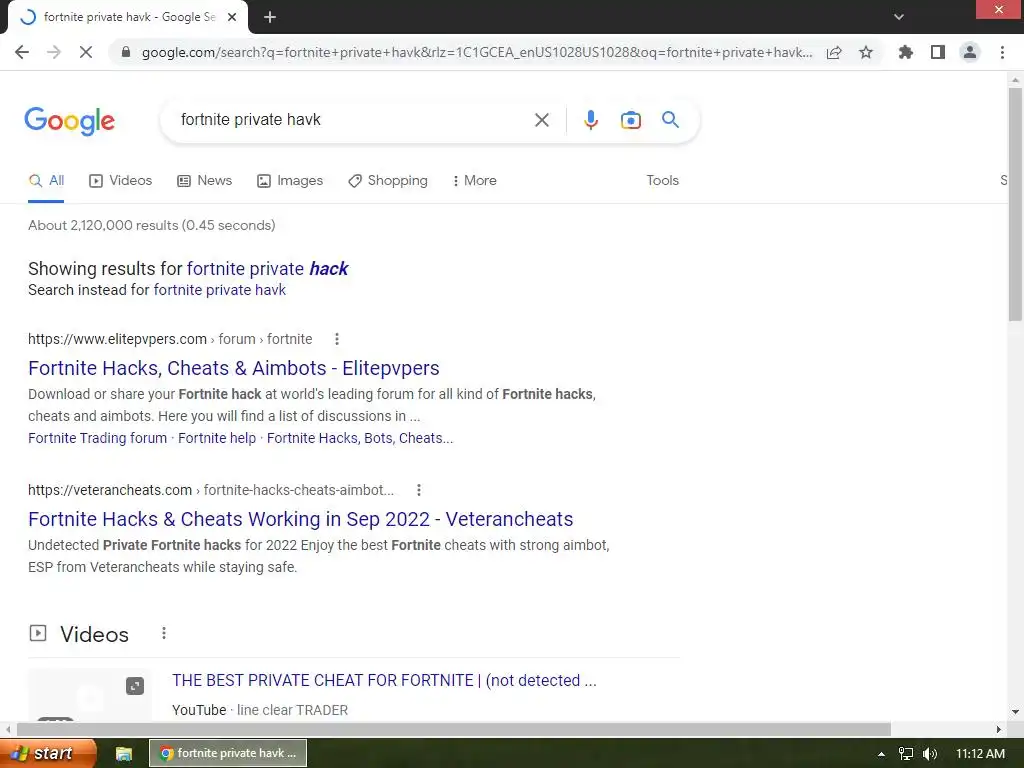The height and width of the screenshot is (768, 1024).
Task: Open Fortnite help sitelink
Action: tap(217, 438)
